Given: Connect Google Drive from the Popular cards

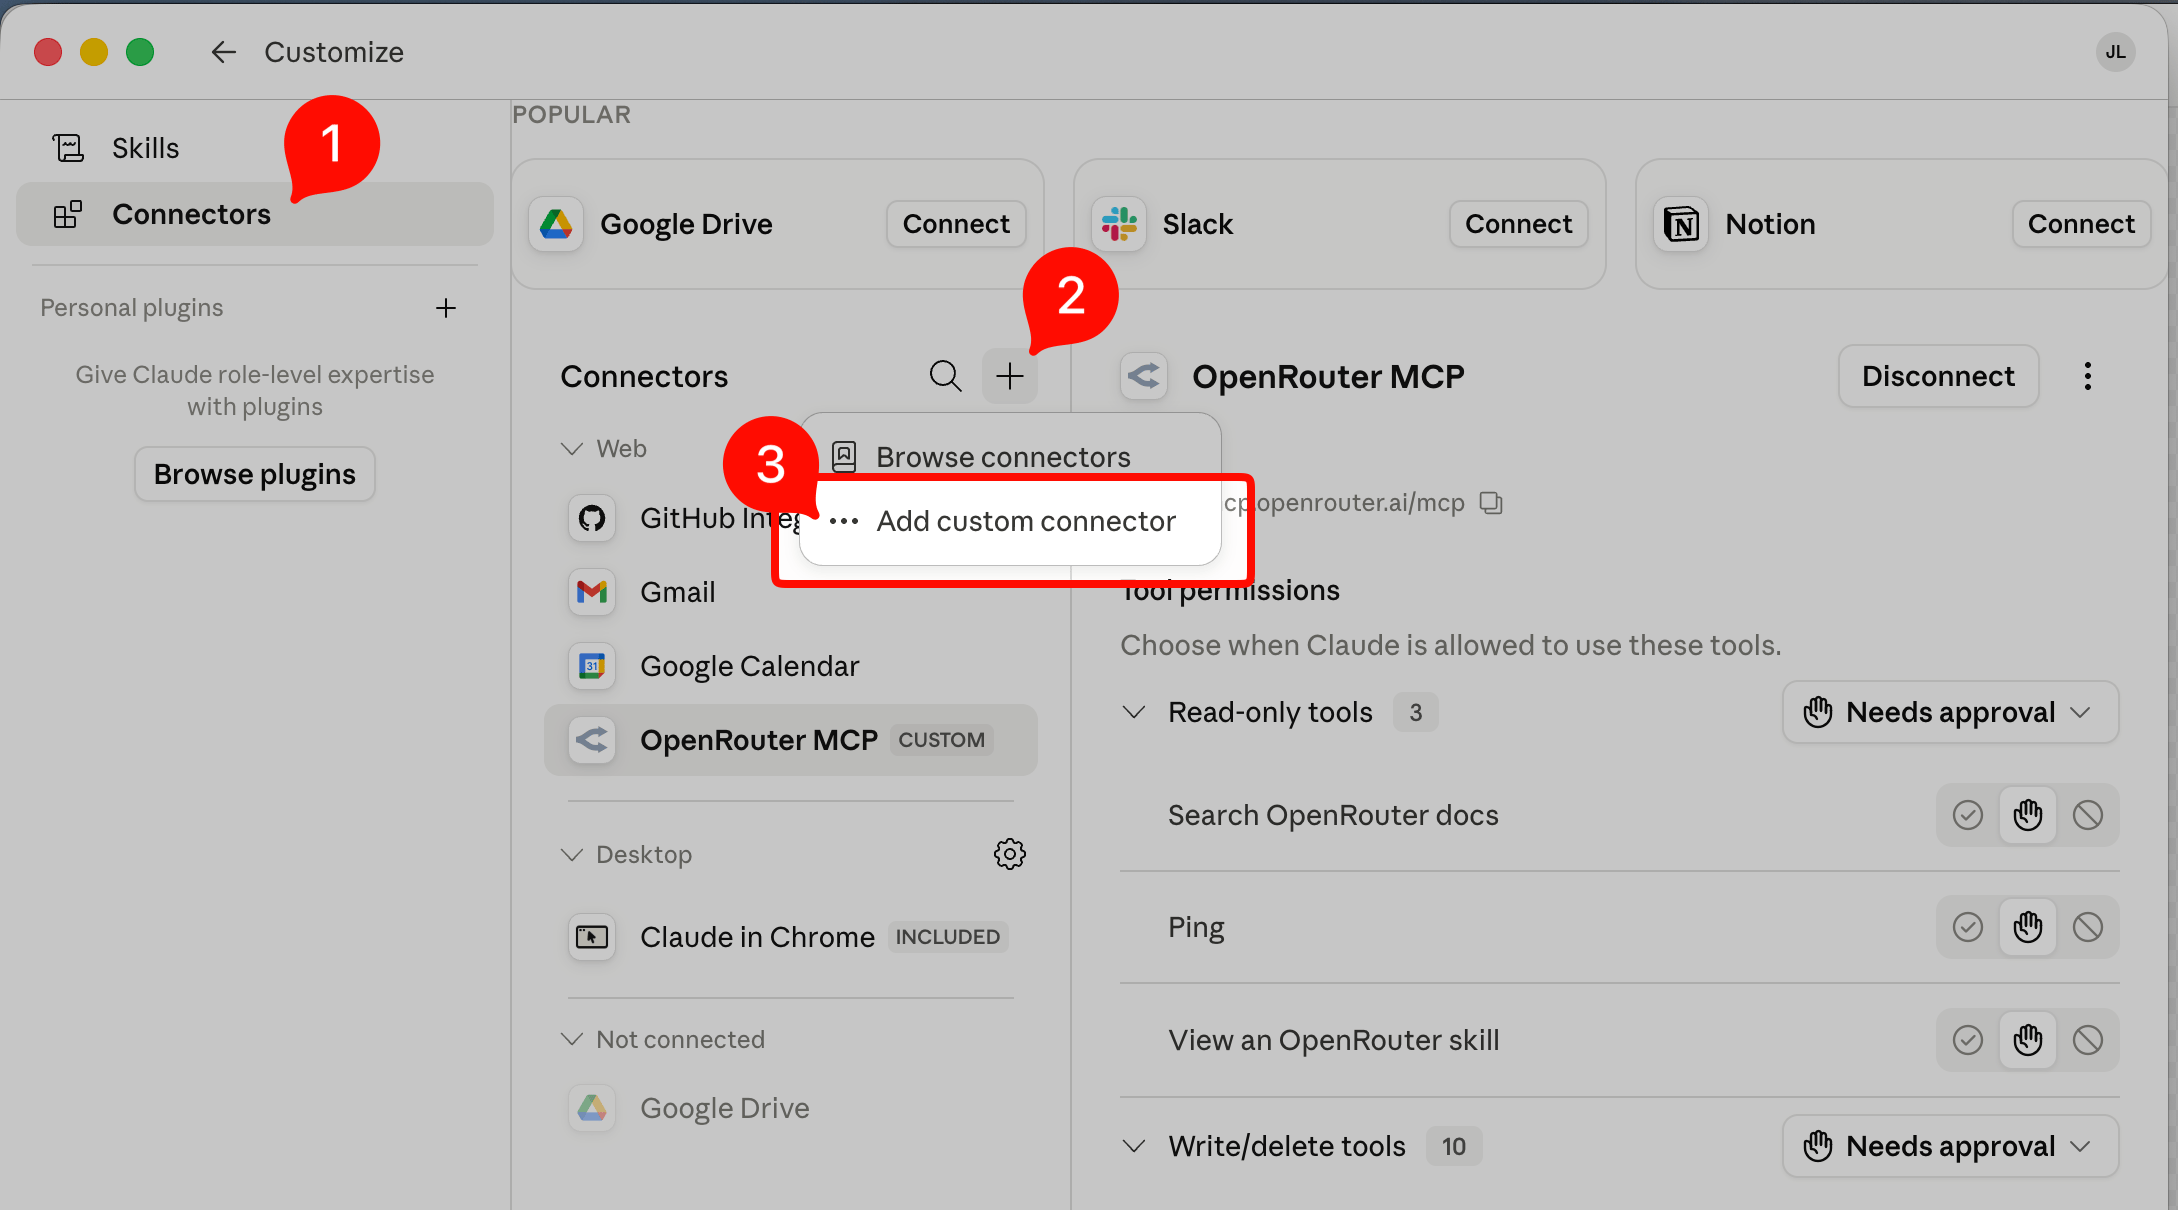Looking at the screenshot, I should [x=956, y=224].
